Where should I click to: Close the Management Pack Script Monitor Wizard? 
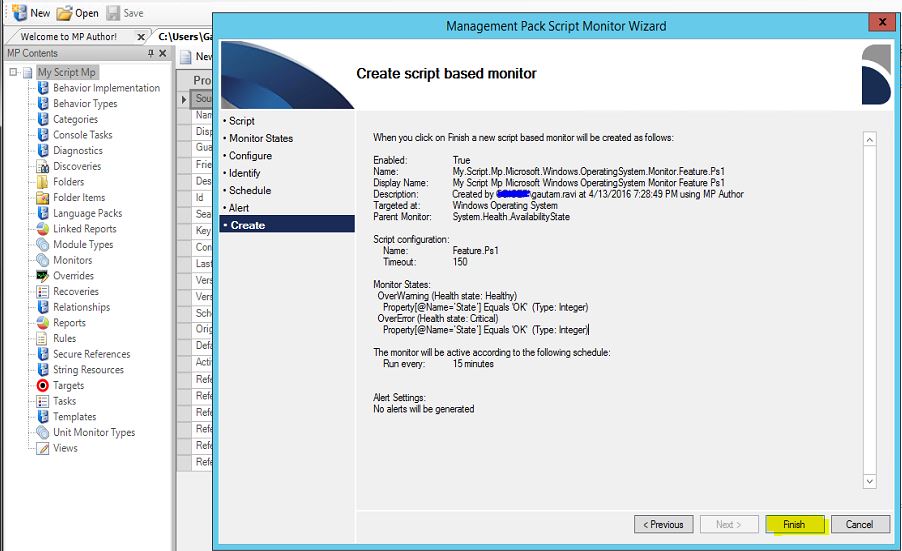tap(882, 22)
